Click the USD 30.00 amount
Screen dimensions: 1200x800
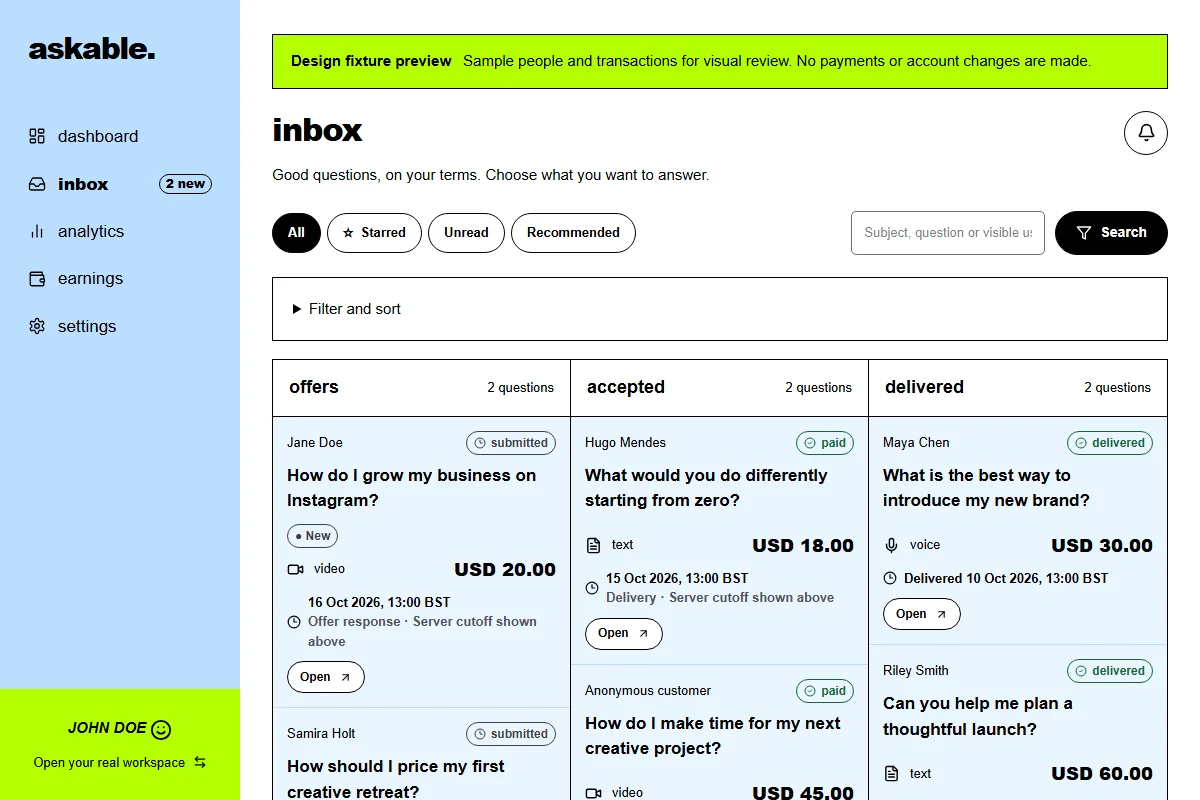click(1102, 546)
